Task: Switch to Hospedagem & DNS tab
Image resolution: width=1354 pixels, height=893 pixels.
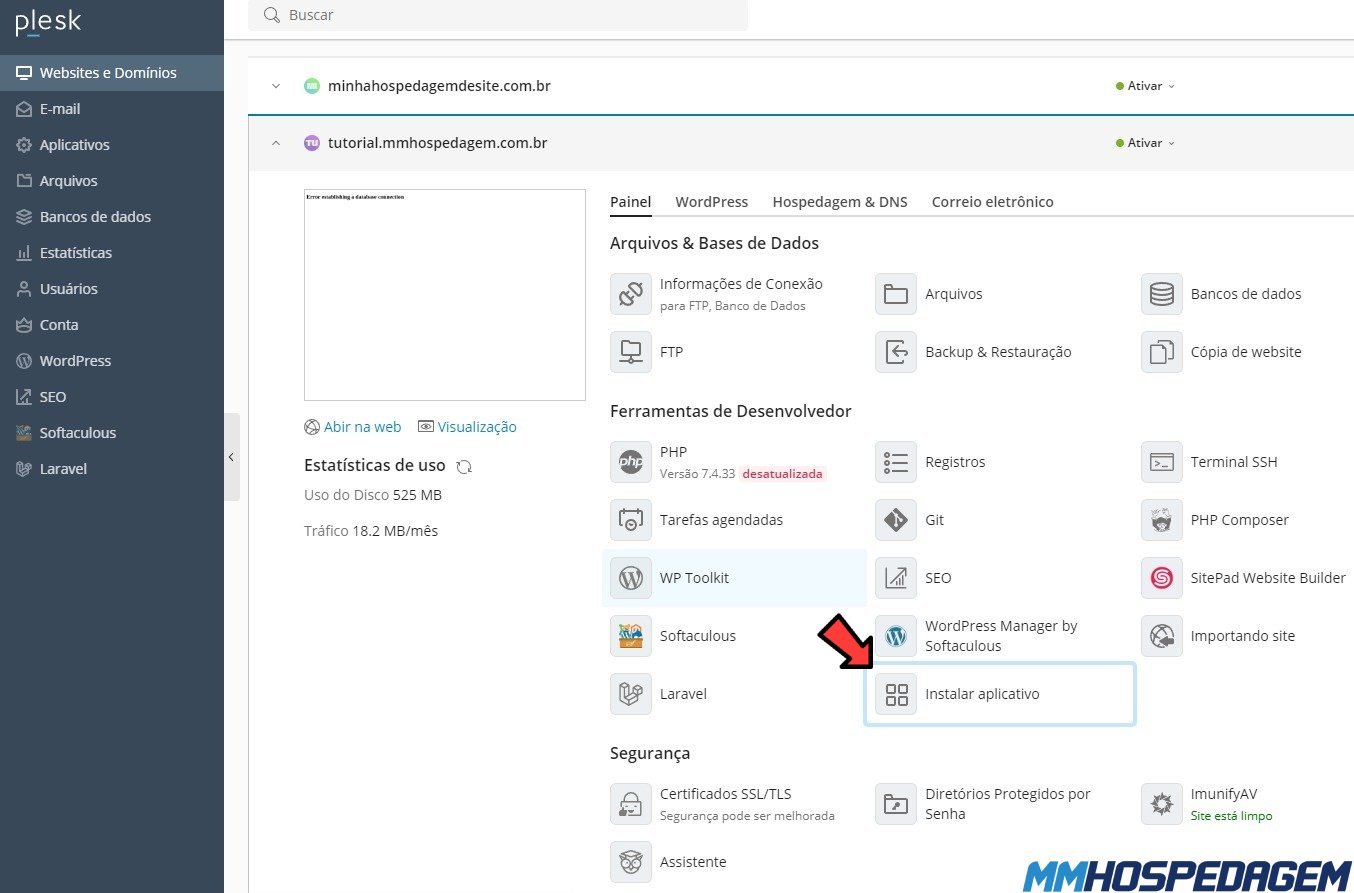Action: click(x=840, y=202)
